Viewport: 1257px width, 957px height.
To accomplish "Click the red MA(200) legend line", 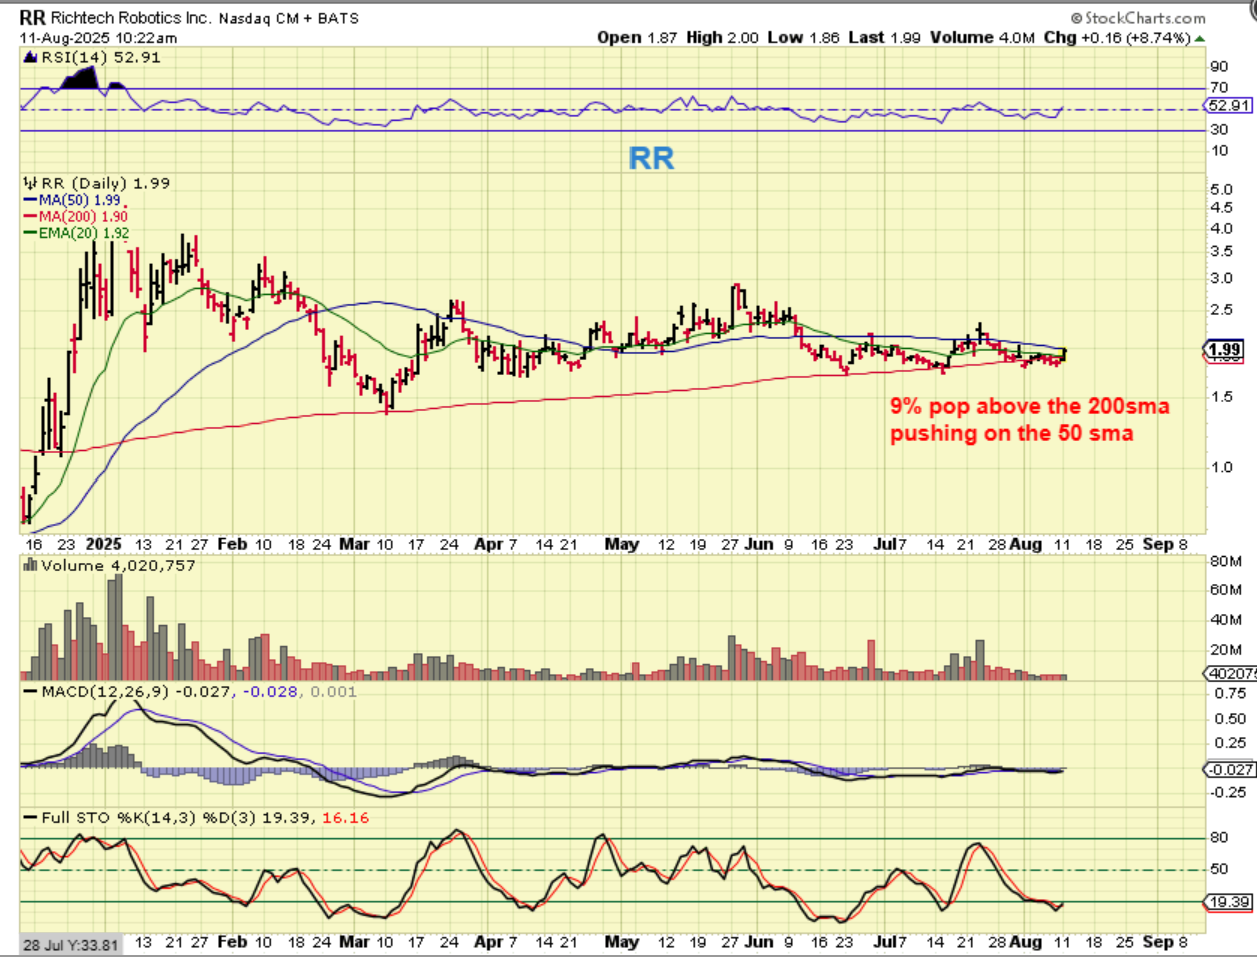I will [x=30, y=216].
